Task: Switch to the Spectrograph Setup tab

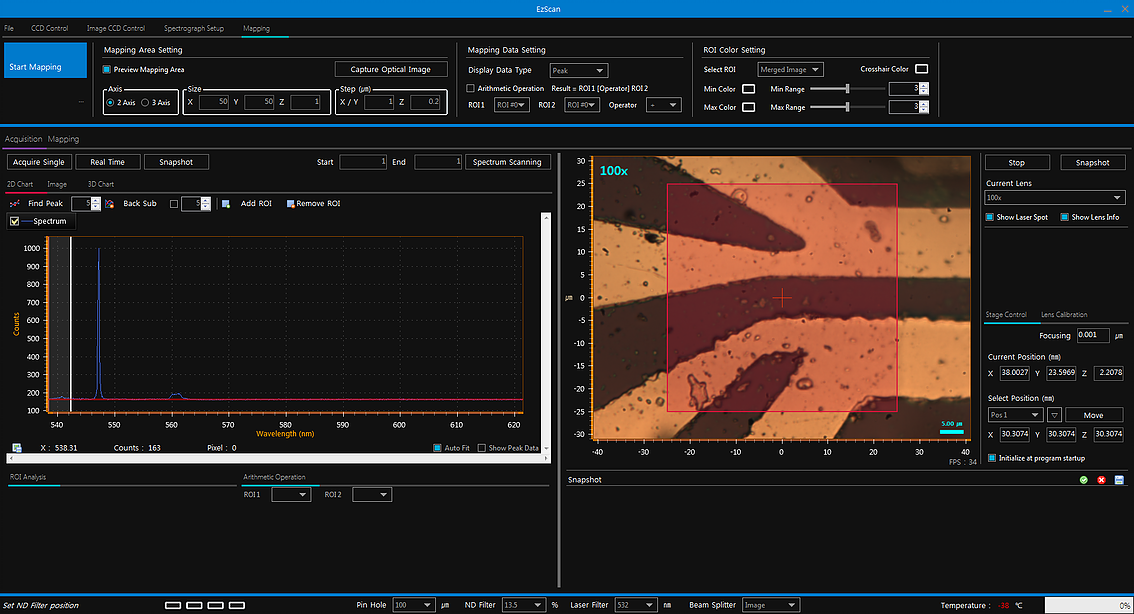Action: (194, 28)
